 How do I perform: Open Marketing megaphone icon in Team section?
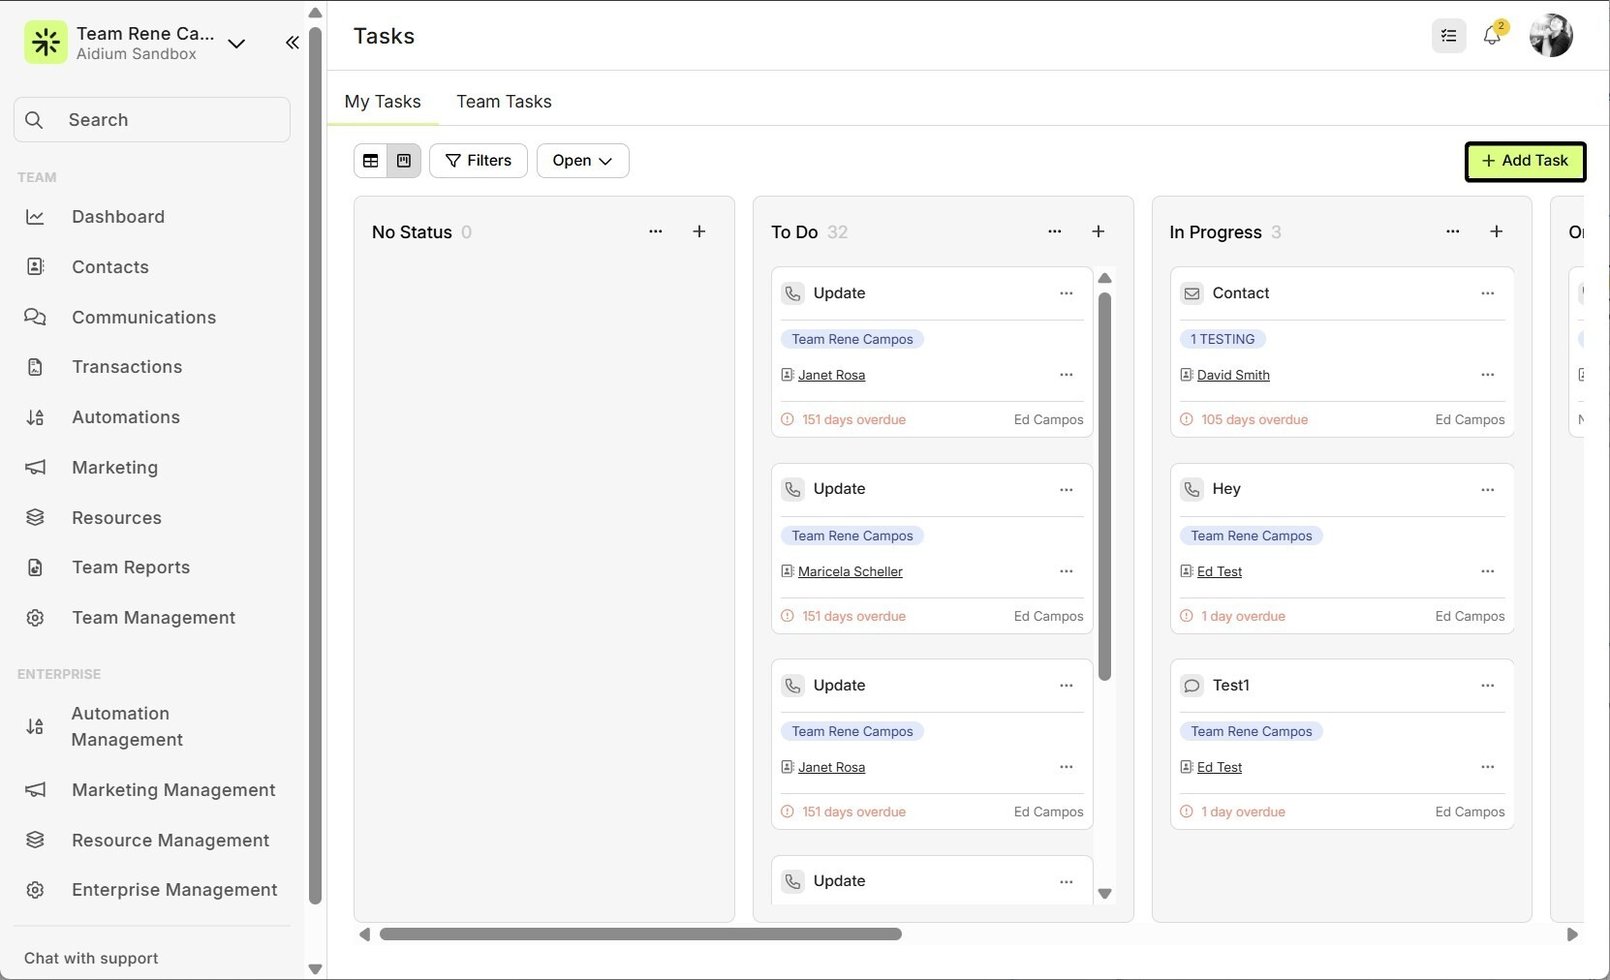point(35,467)
